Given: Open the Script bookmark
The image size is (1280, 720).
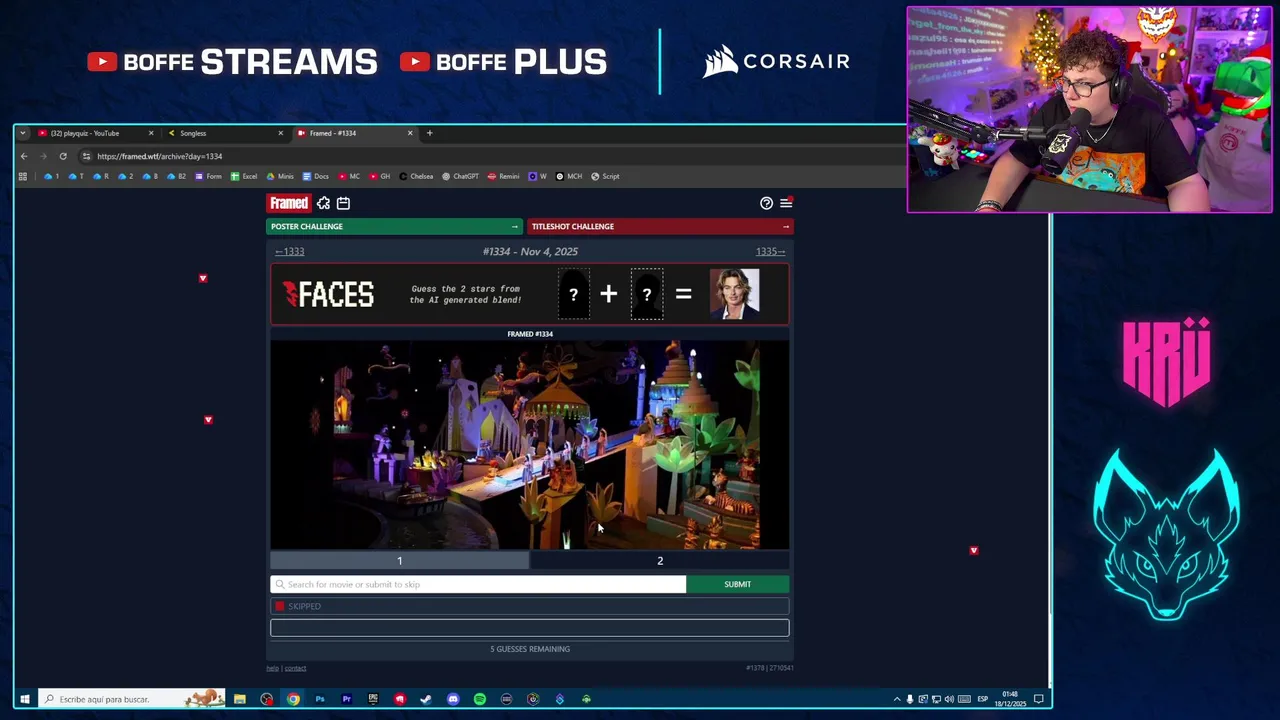Looking at the screenshot, I should click(605, 176).
